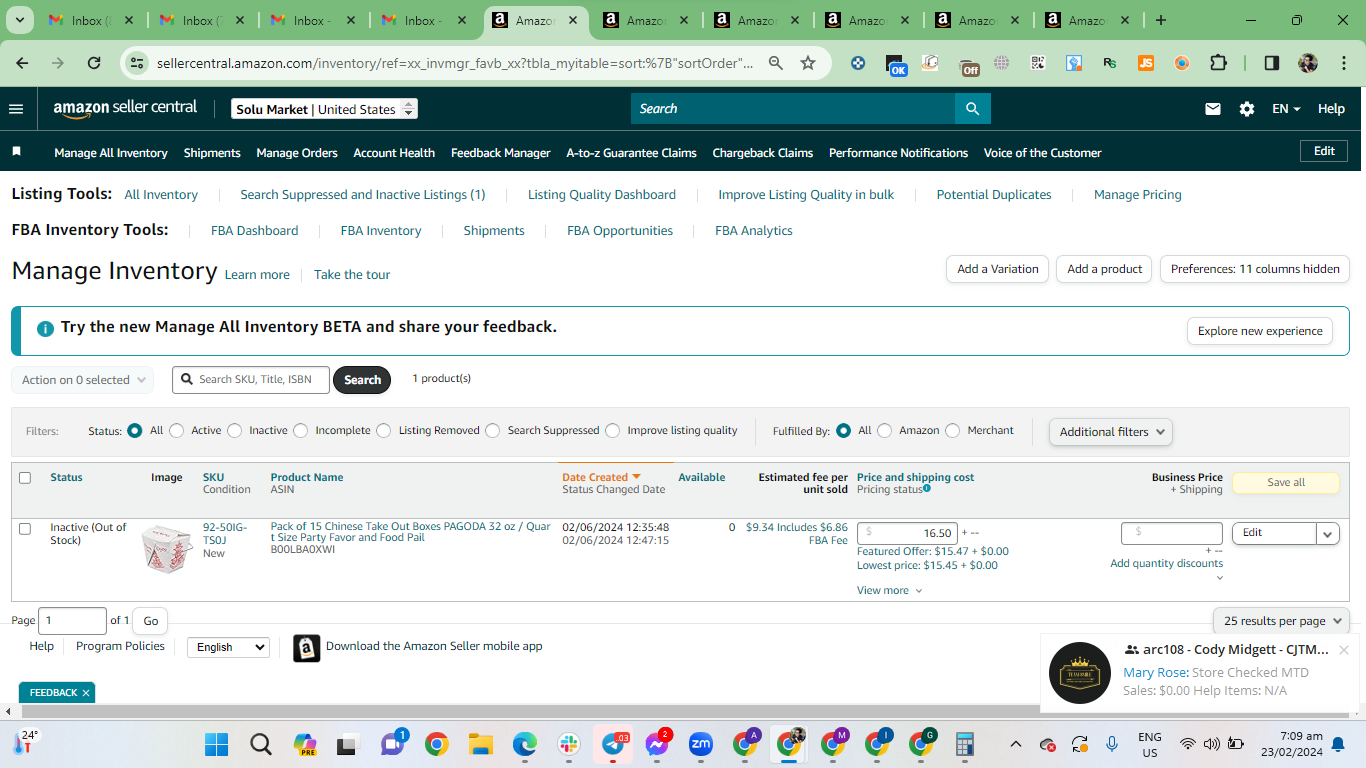Bookmark this page with the star icon

click(x=808, y=63)
